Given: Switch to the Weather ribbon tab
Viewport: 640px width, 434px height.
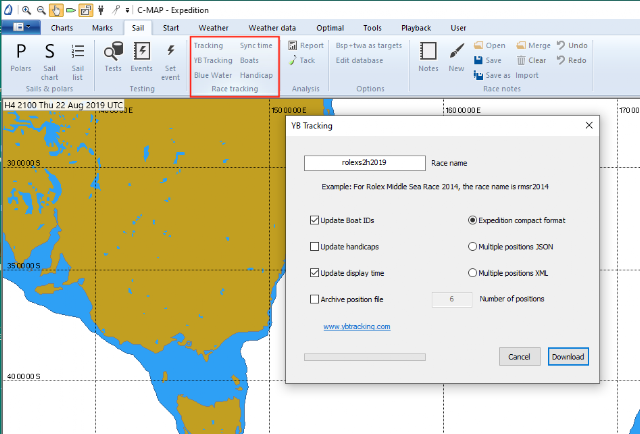Looking at the screenshot, I should coord(213,28).
